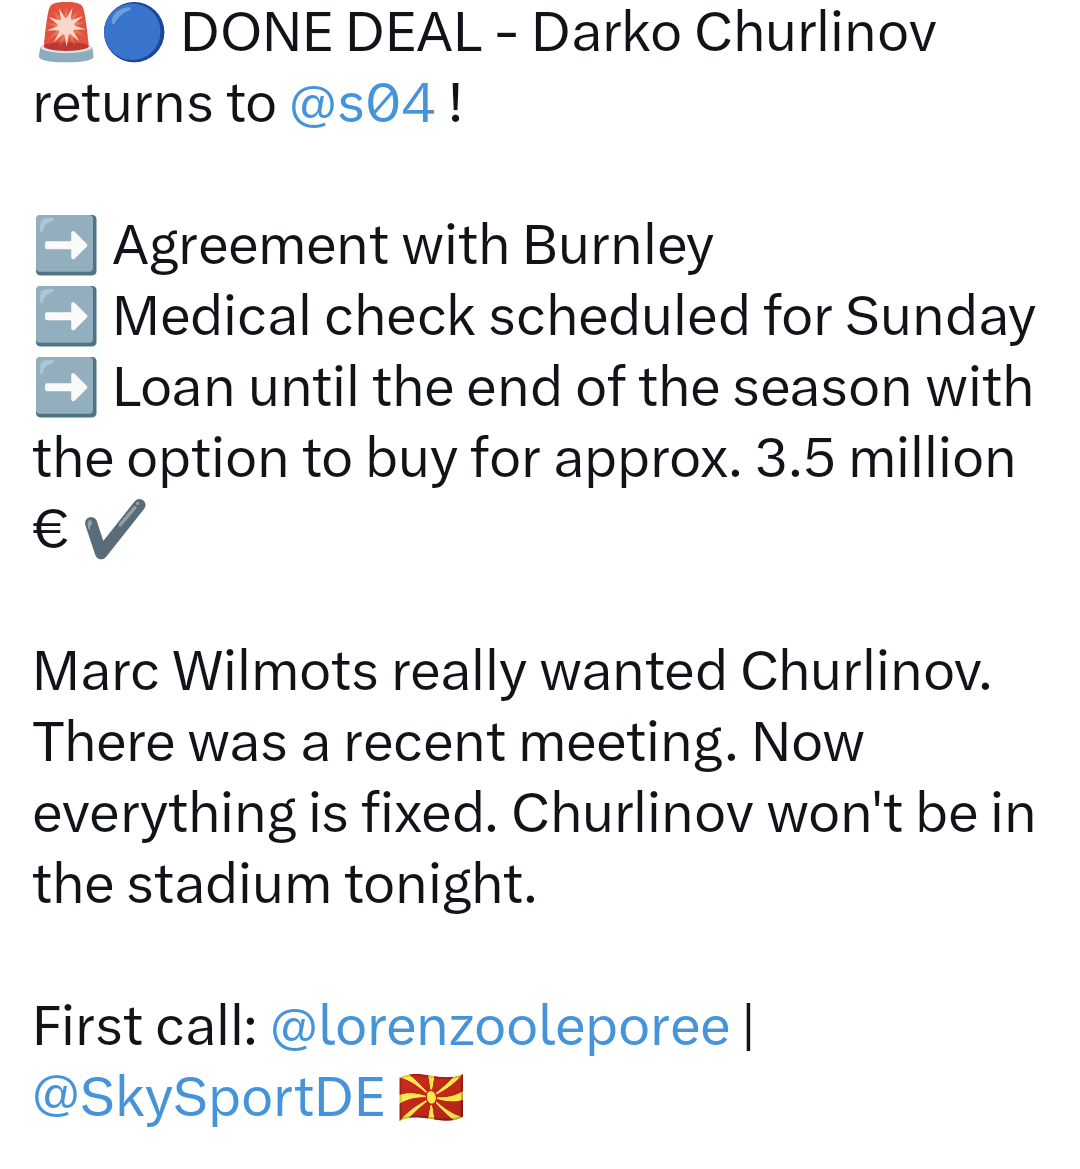Viewport: 1080px width, 1169px height.
Task: Click the arrow emoji before Agreement with Burnley
Action: pyautogui.click(x=66, y=245)
